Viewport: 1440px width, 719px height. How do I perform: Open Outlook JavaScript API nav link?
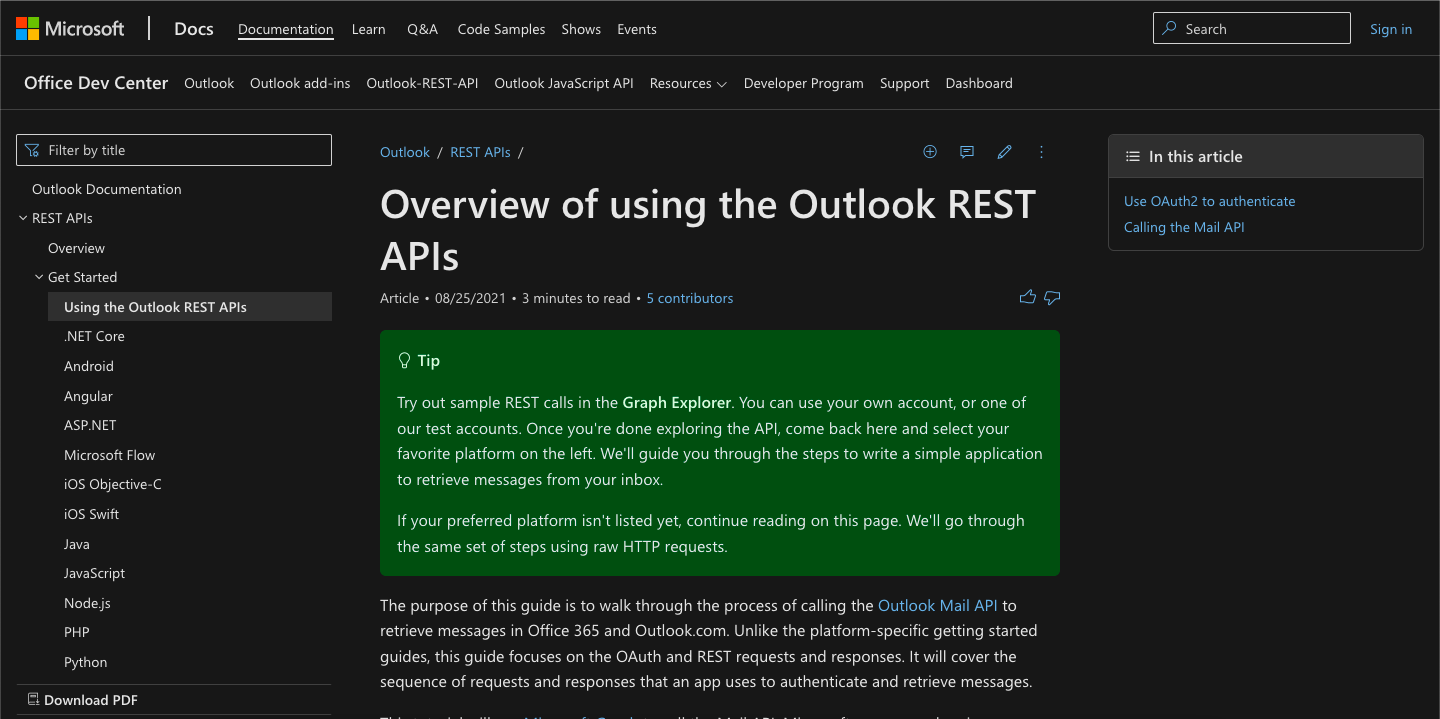pyautogui.click(x=564, y=83)
